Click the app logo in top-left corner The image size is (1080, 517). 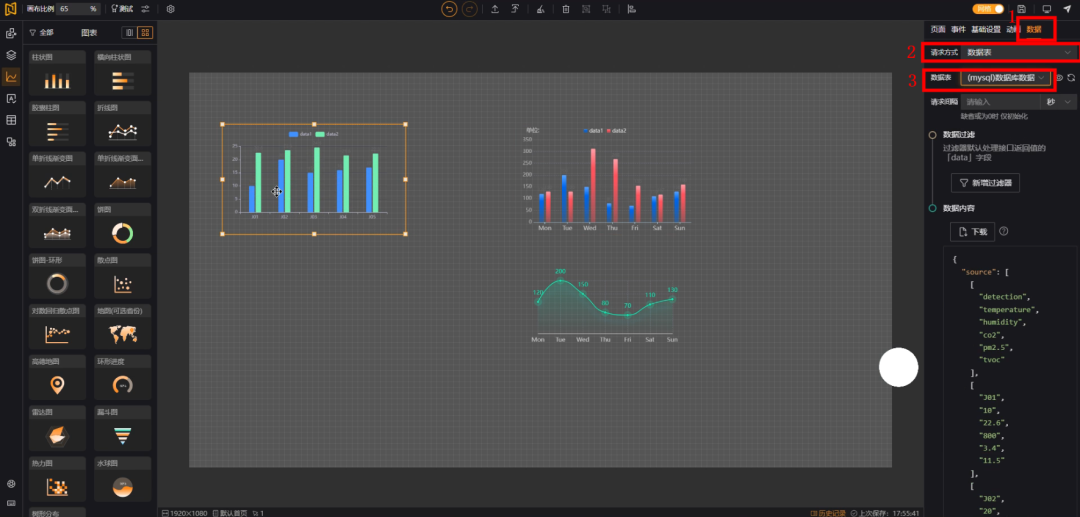(x=10, y=9)
